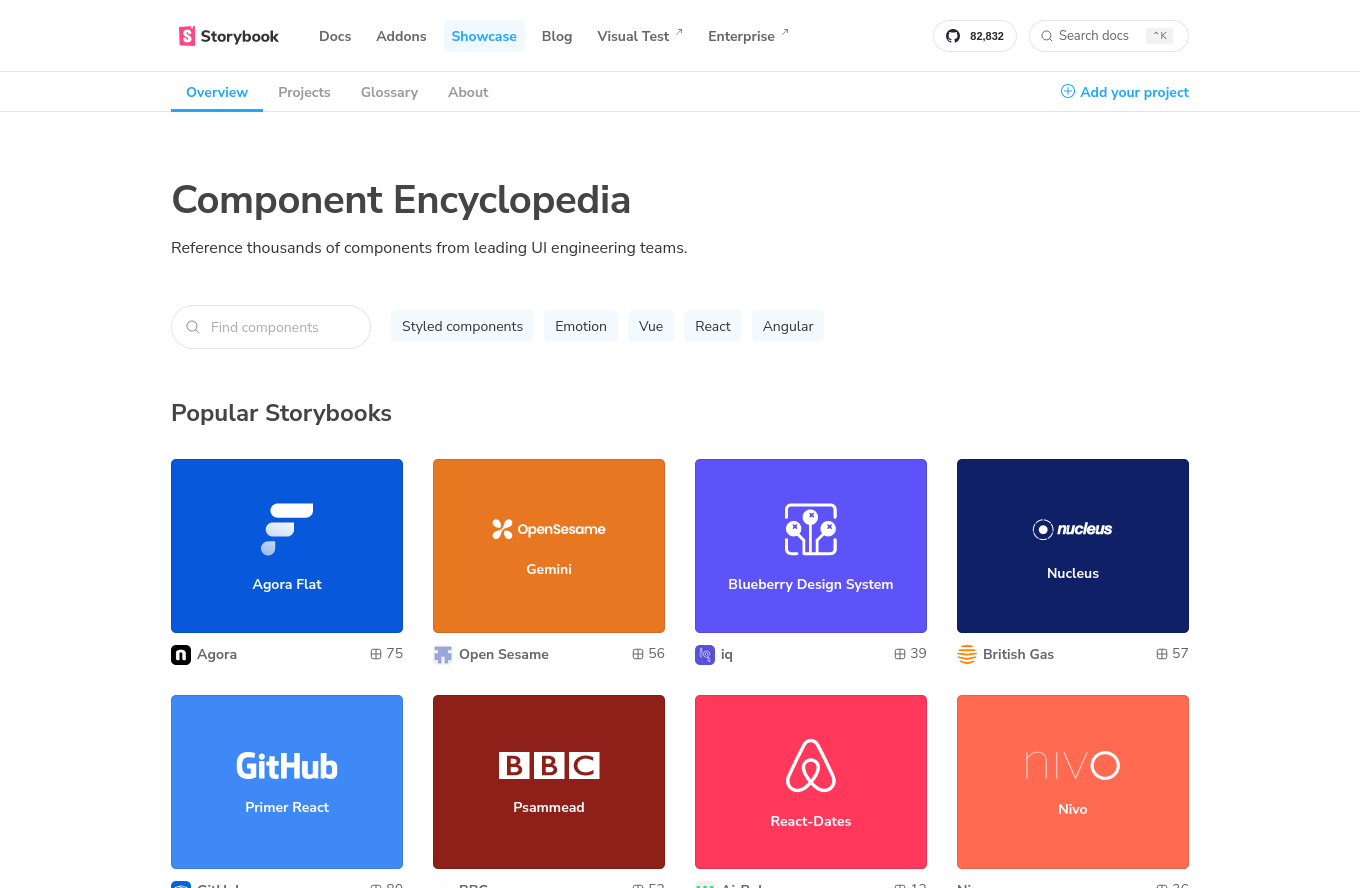Click component count icon next to 39
The height and width of the screenshot is (888, 1360).
point(900,654)
